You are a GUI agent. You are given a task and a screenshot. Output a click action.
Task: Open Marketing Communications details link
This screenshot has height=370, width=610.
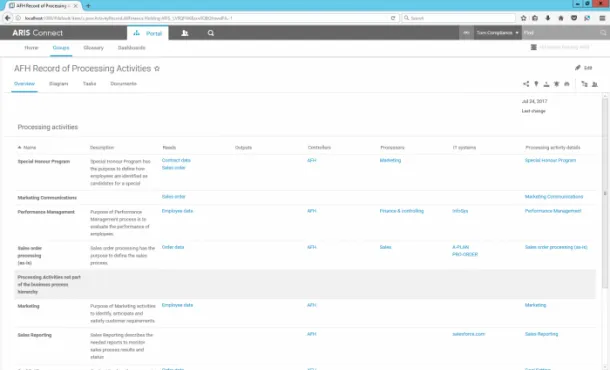[554, 196]
